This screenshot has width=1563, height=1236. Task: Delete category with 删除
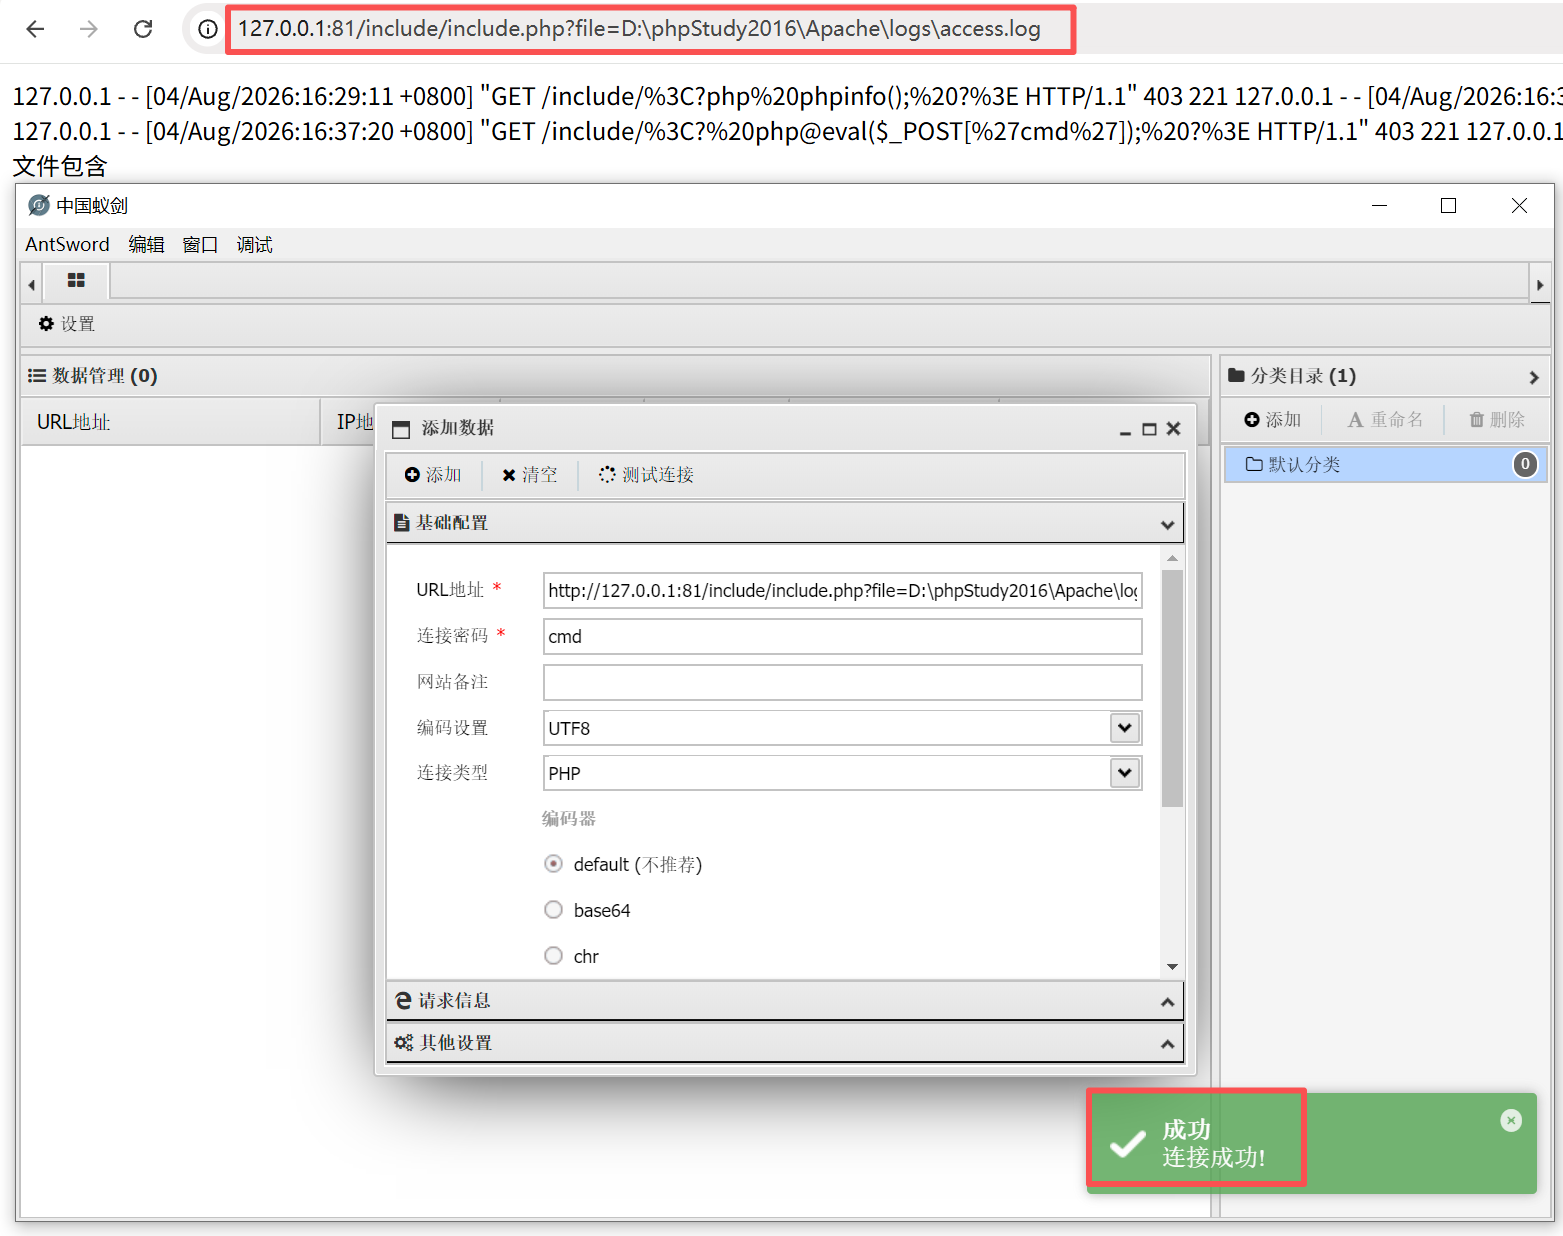point(1497,420)
